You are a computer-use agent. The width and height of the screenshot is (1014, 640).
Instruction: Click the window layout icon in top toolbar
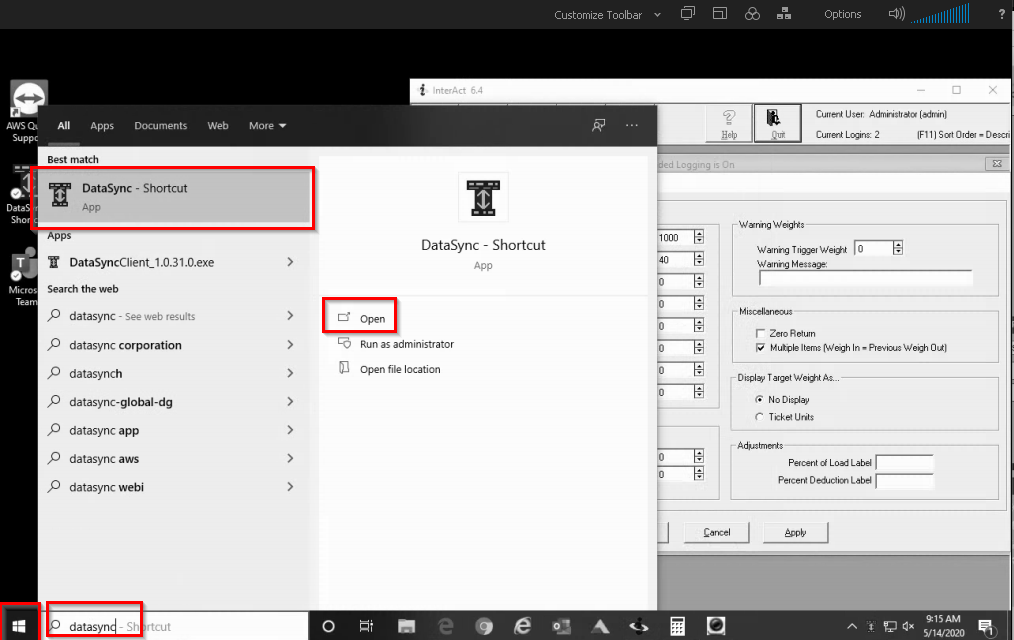[720, 14]
